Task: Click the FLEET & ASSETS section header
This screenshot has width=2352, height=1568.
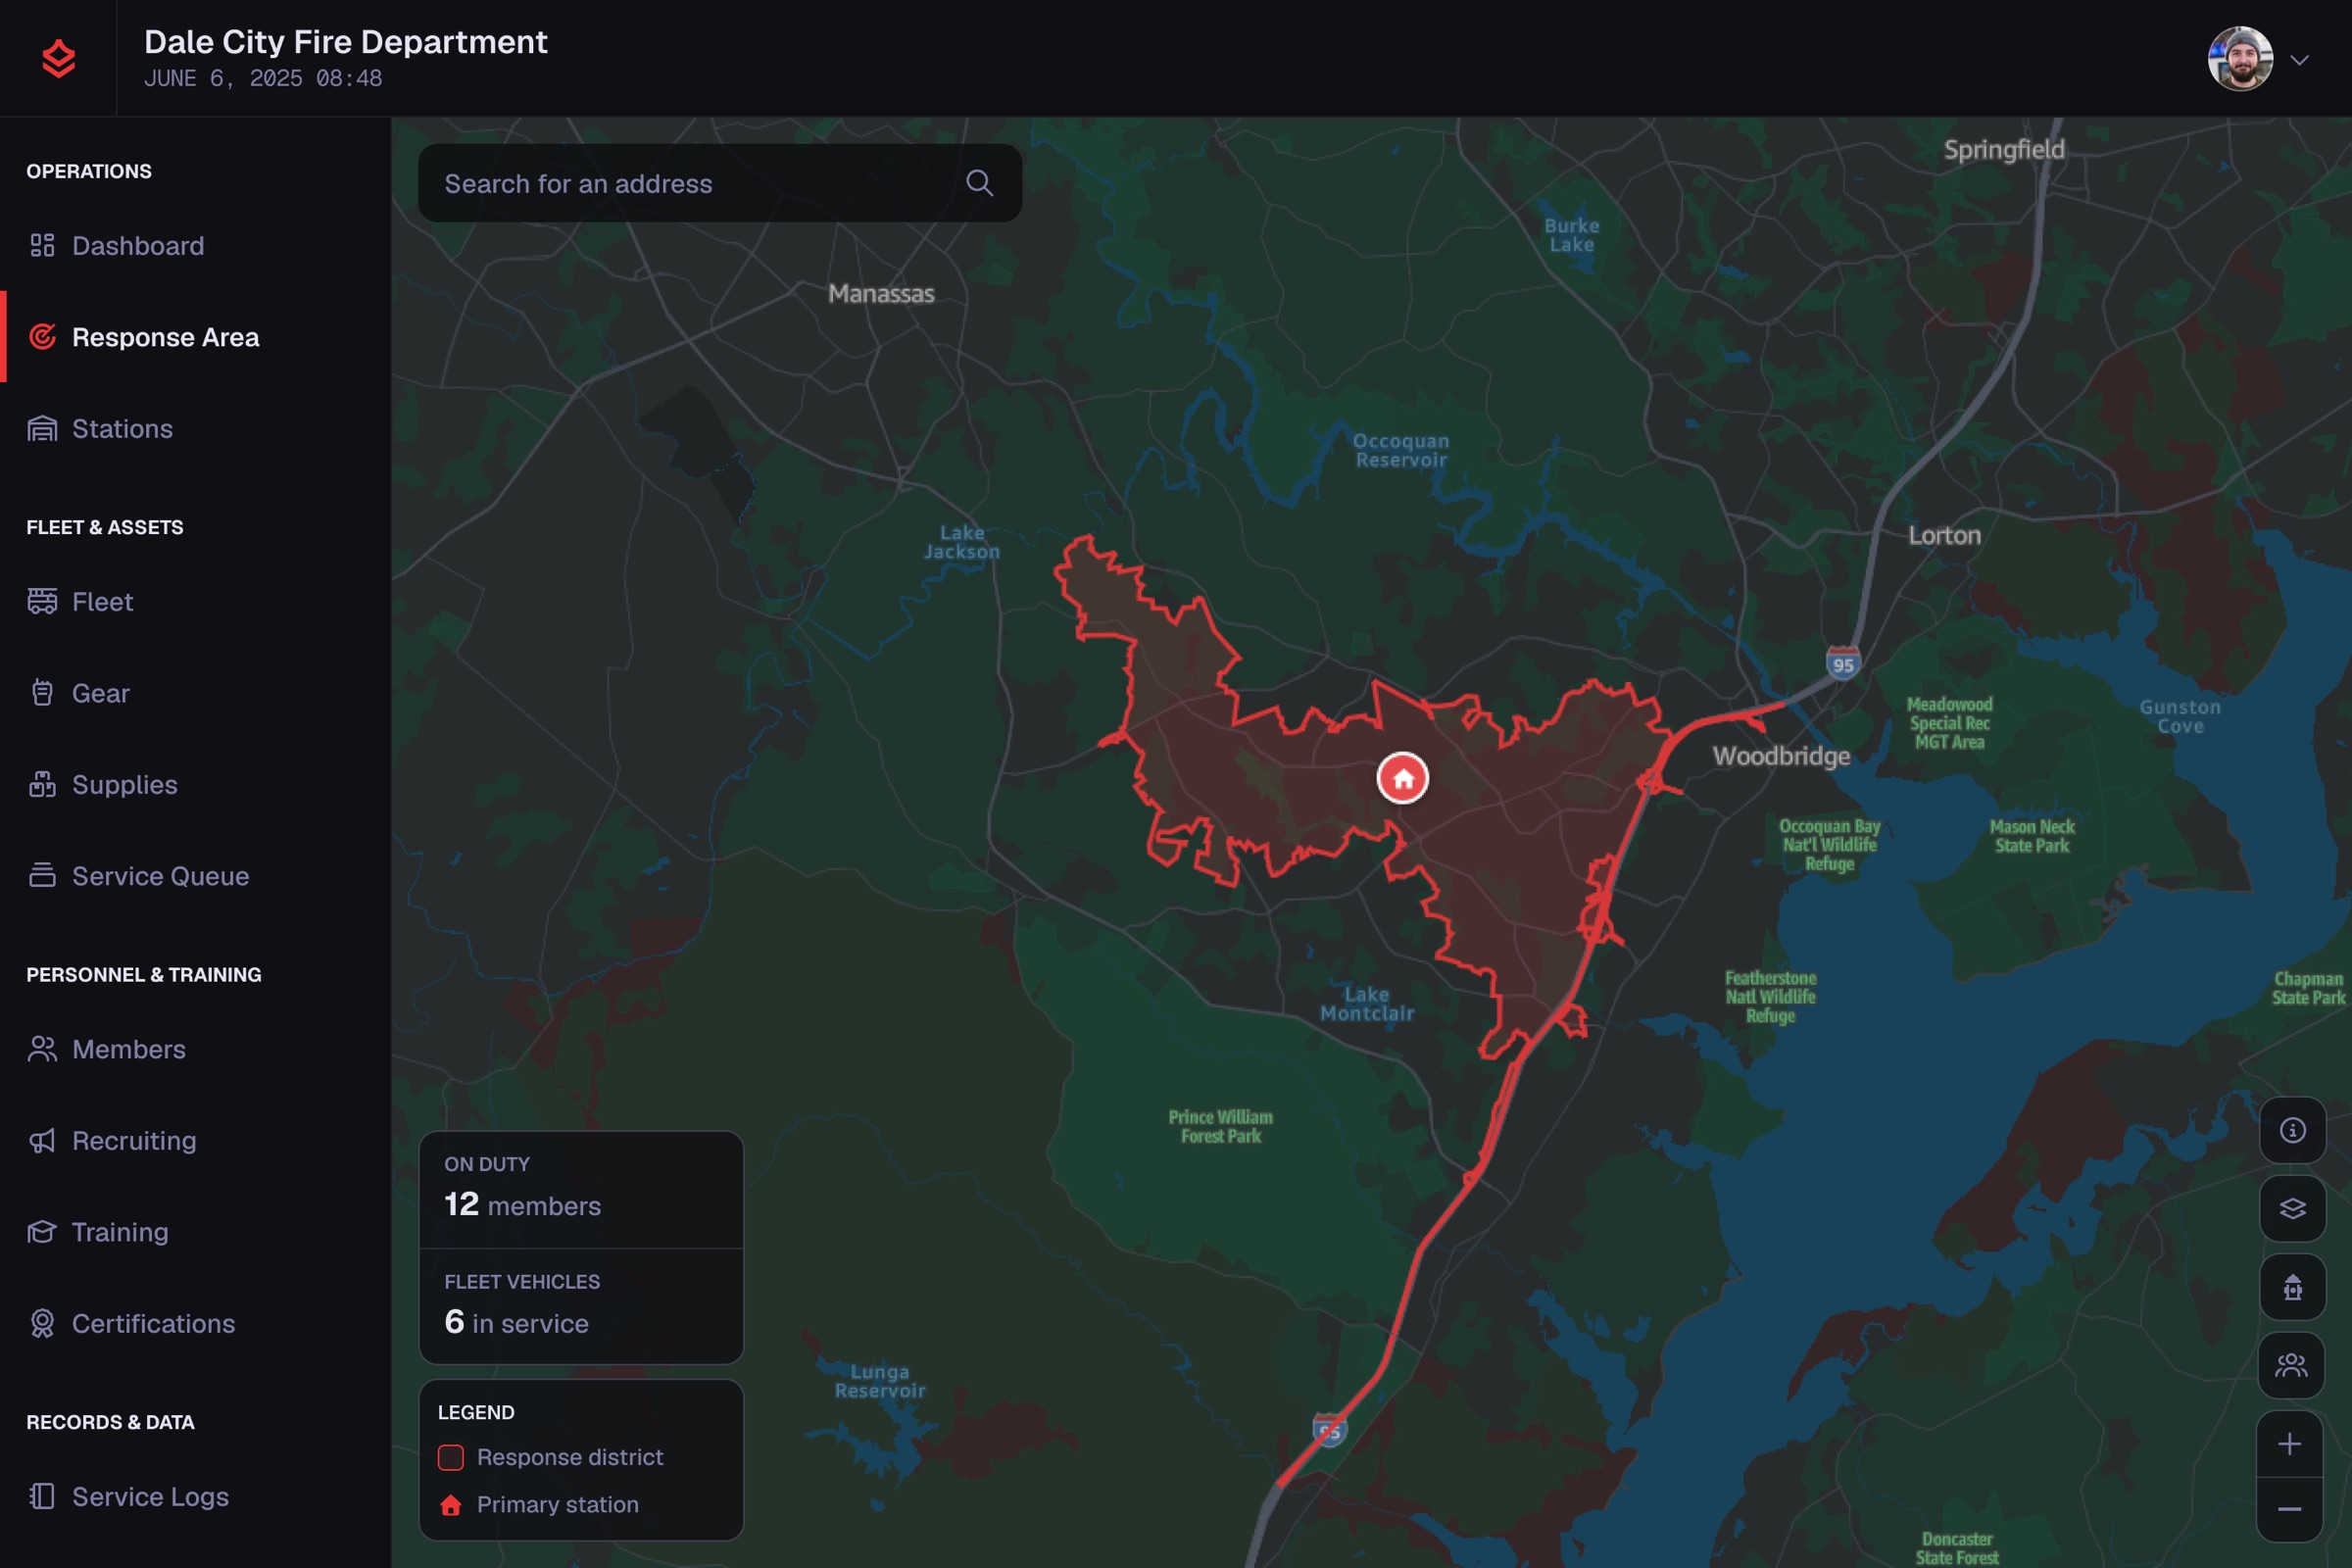Action: click(x=105, y=528)
